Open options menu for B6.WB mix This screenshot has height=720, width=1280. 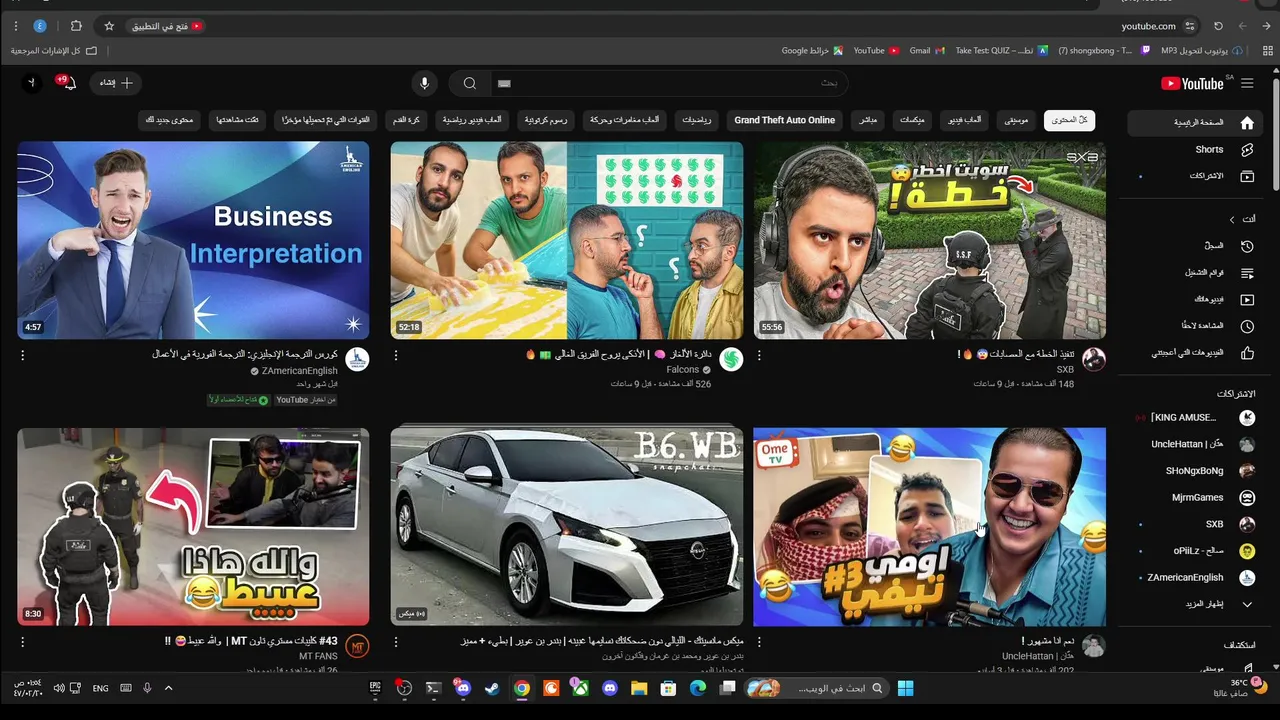tap(396, 642)
